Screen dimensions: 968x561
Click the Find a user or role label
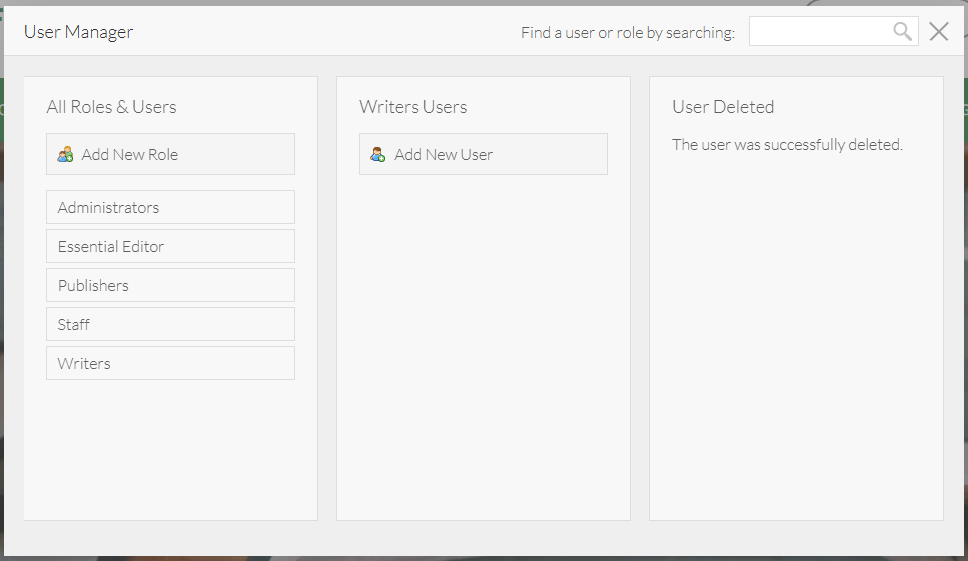[627, 33]
